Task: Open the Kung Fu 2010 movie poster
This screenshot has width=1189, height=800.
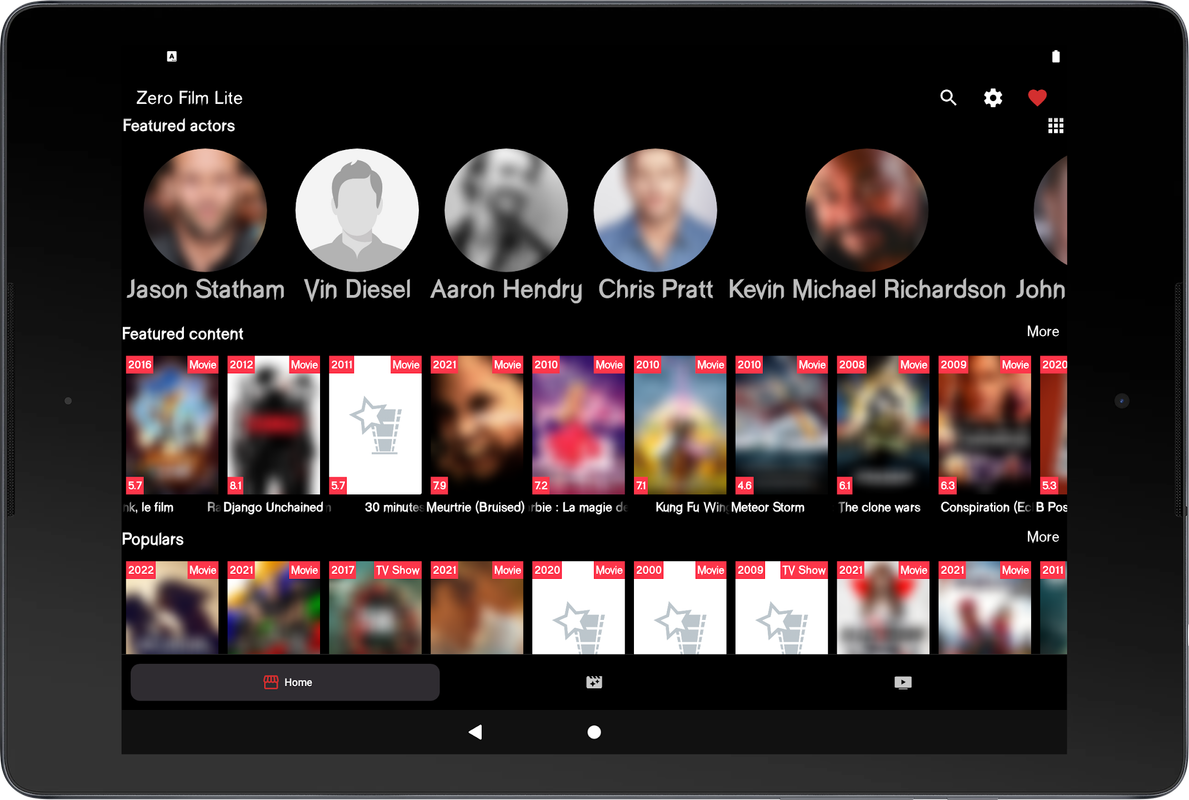Action: [680, 425]
